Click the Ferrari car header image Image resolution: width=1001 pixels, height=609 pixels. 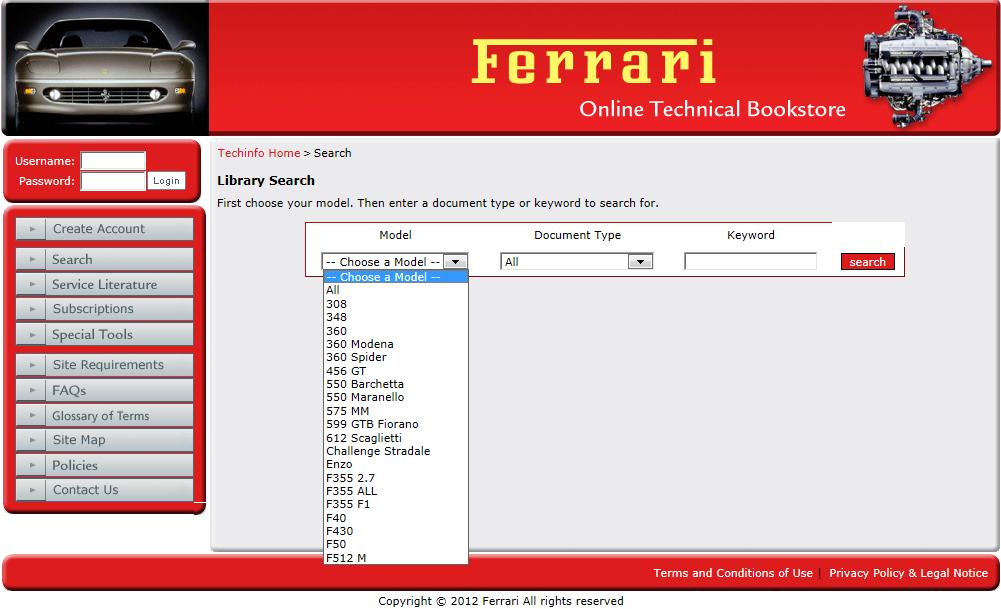pyautogui.click(x=105, y=68)
